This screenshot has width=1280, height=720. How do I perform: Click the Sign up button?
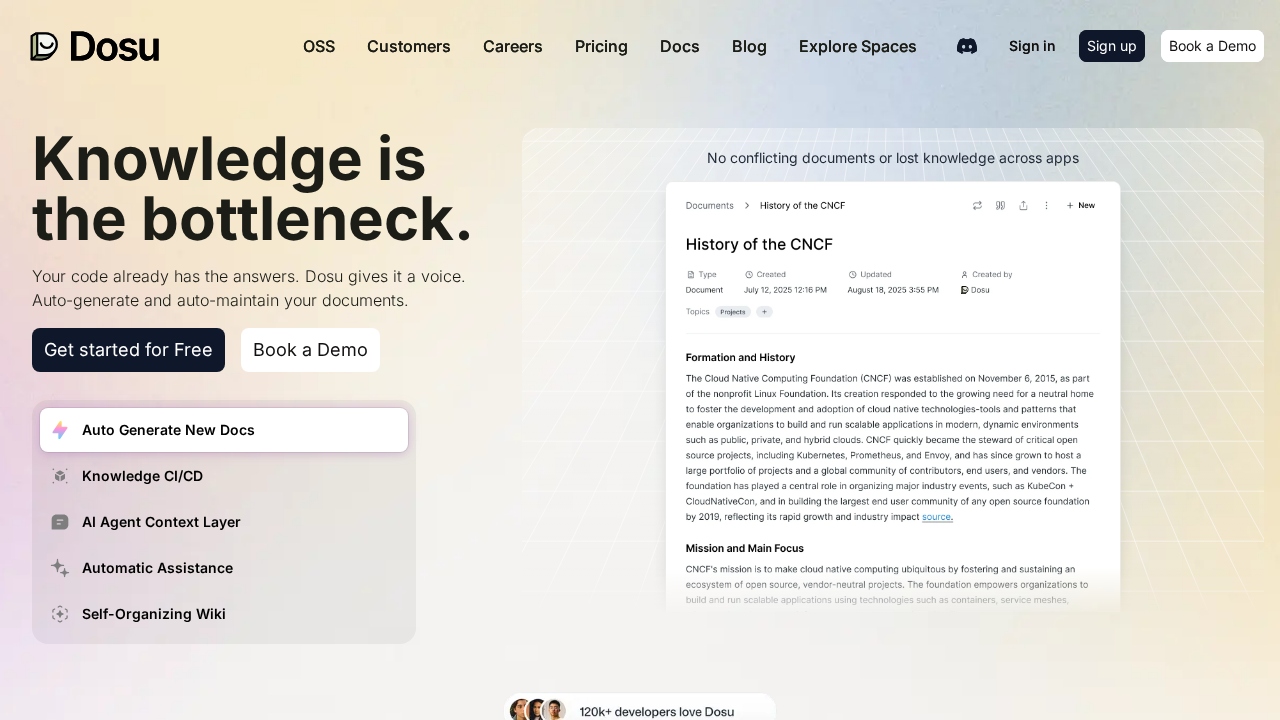click(1111, 46)
